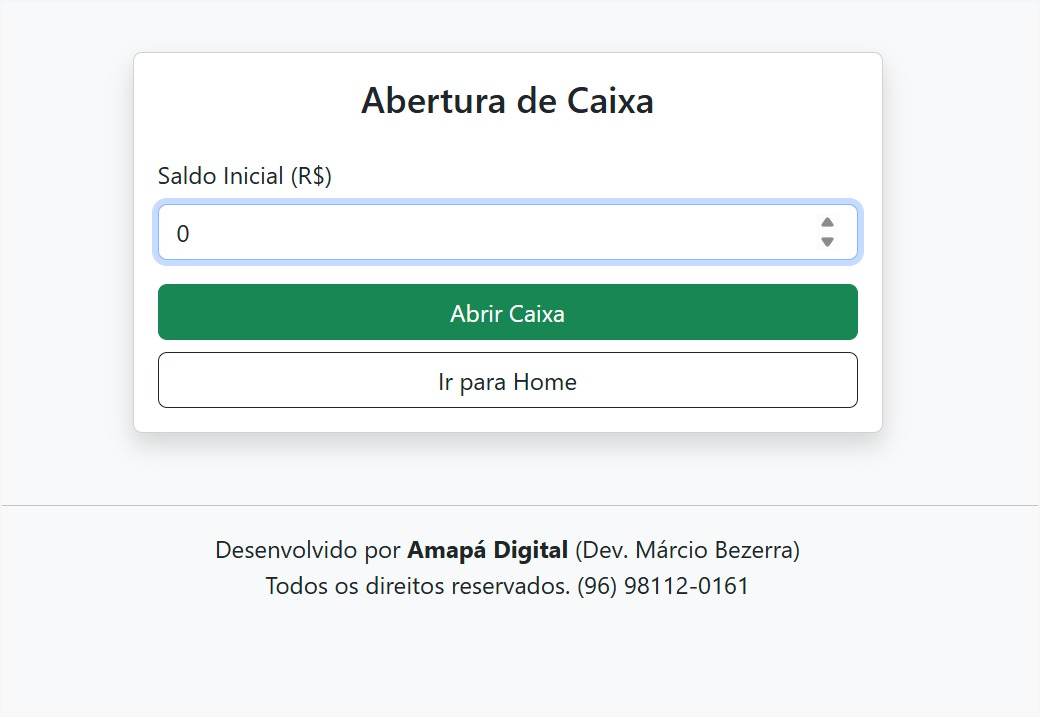Screen dimensions: 1040x717
Task: Navigate home with the Ir para Home option
Action: [x=507, y=381]
